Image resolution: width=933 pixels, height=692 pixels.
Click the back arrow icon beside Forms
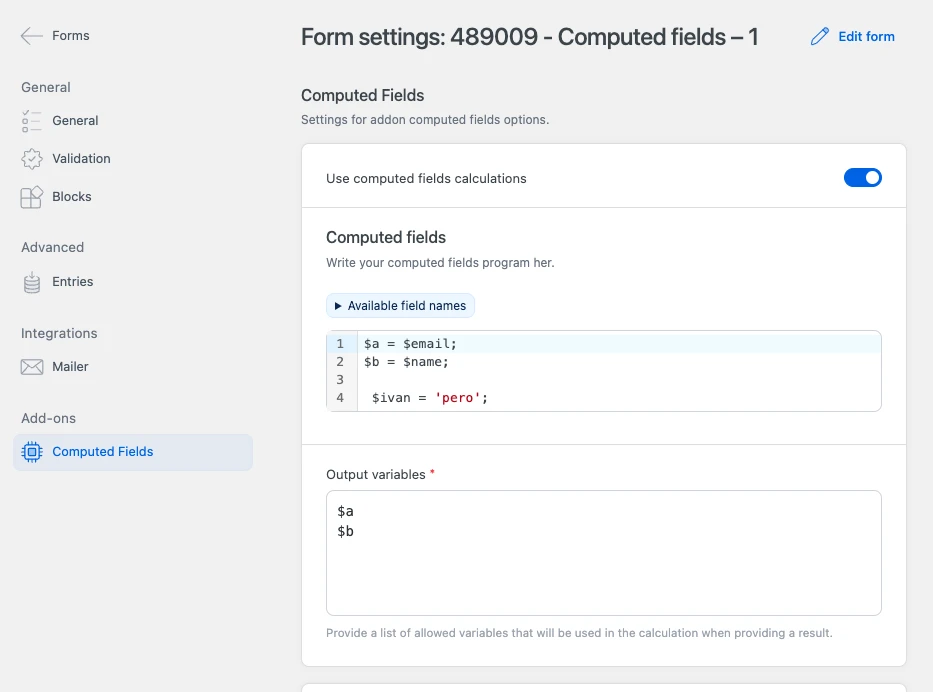tap(31, 36)
